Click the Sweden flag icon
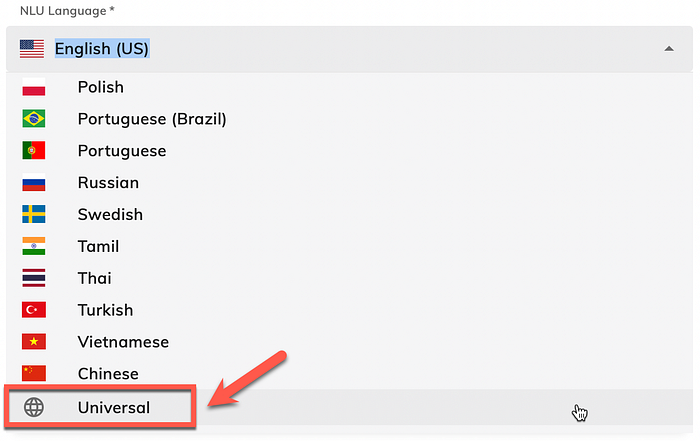This screenshot has width=700, height=441. (33, 214)
